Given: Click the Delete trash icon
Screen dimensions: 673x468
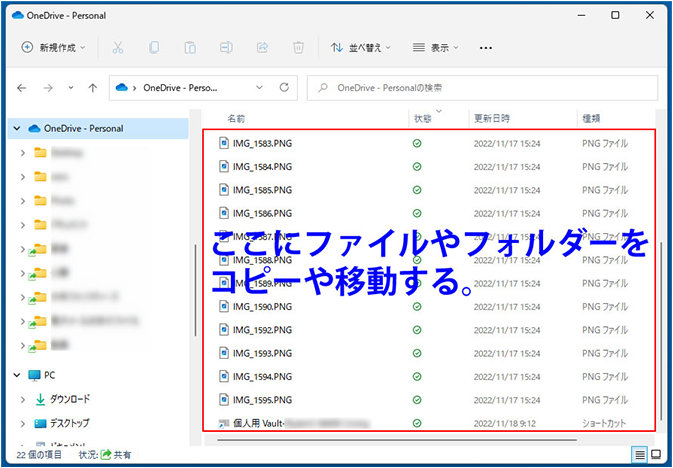Looking at the screenshot, I should pyautogui.click(x=298, y=48).
